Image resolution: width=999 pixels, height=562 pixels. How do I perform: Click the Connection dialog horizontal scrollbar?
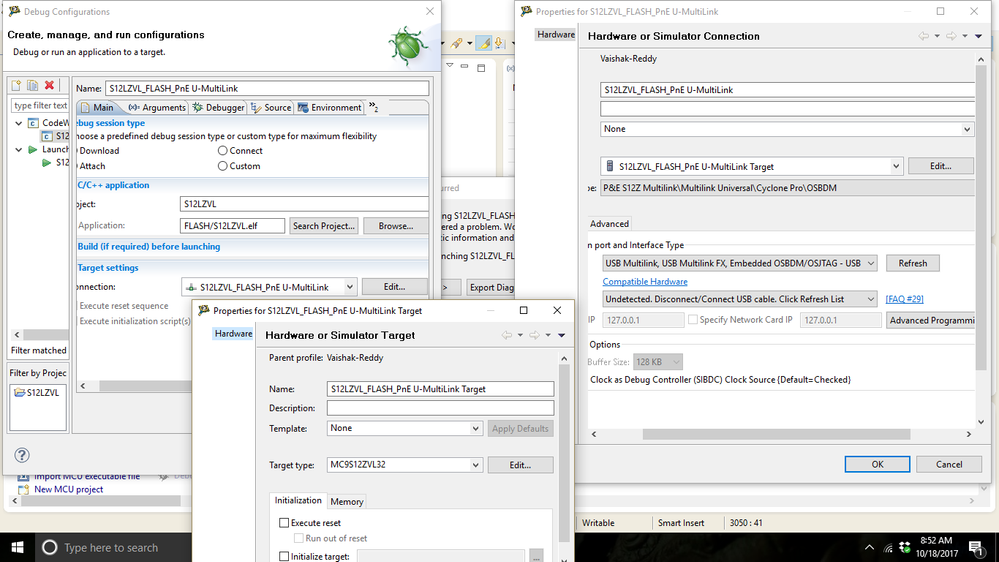(776, 434)
